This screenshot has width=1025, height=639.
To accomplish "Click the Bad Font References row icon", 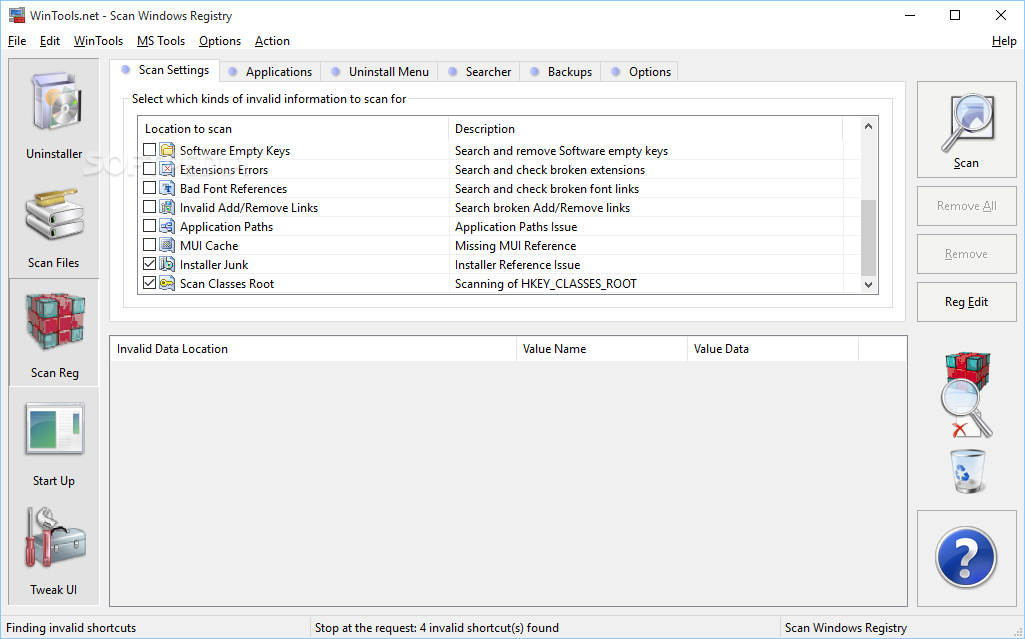I will pyautogui.click(x=167, y=188).
